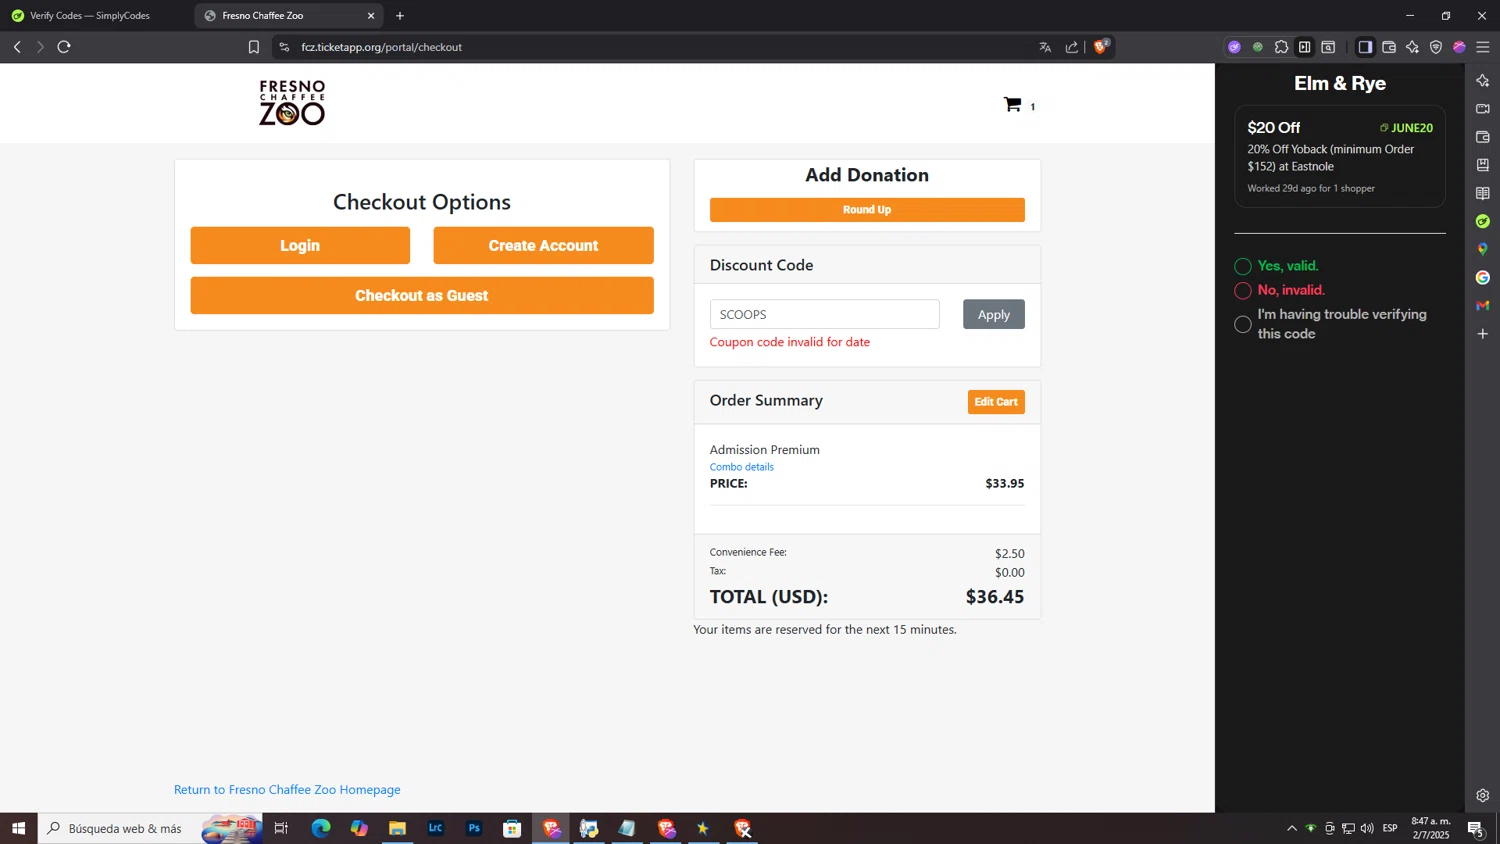Open the browser hamburger menu
Image resolution: width=1500 pixels, height=844 pixels.
[x=1483, y=47]
